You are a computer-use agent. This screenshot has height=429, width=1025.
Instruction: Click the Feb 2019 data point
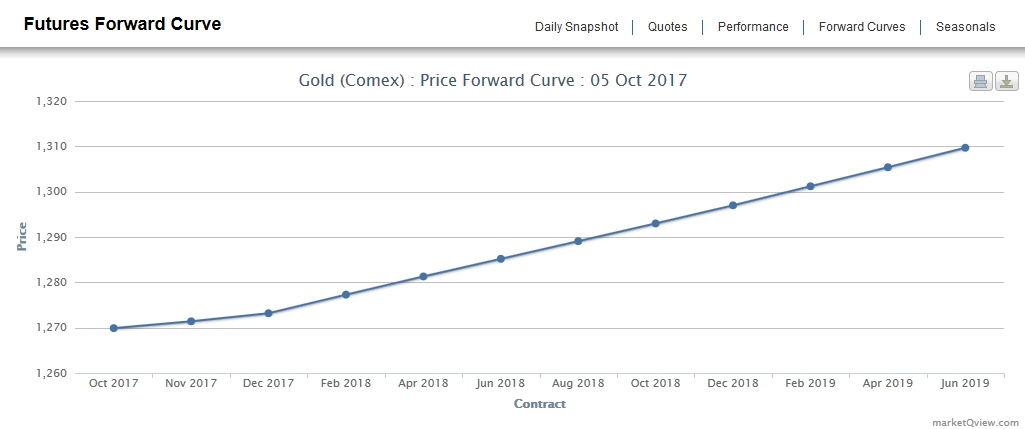811,186
